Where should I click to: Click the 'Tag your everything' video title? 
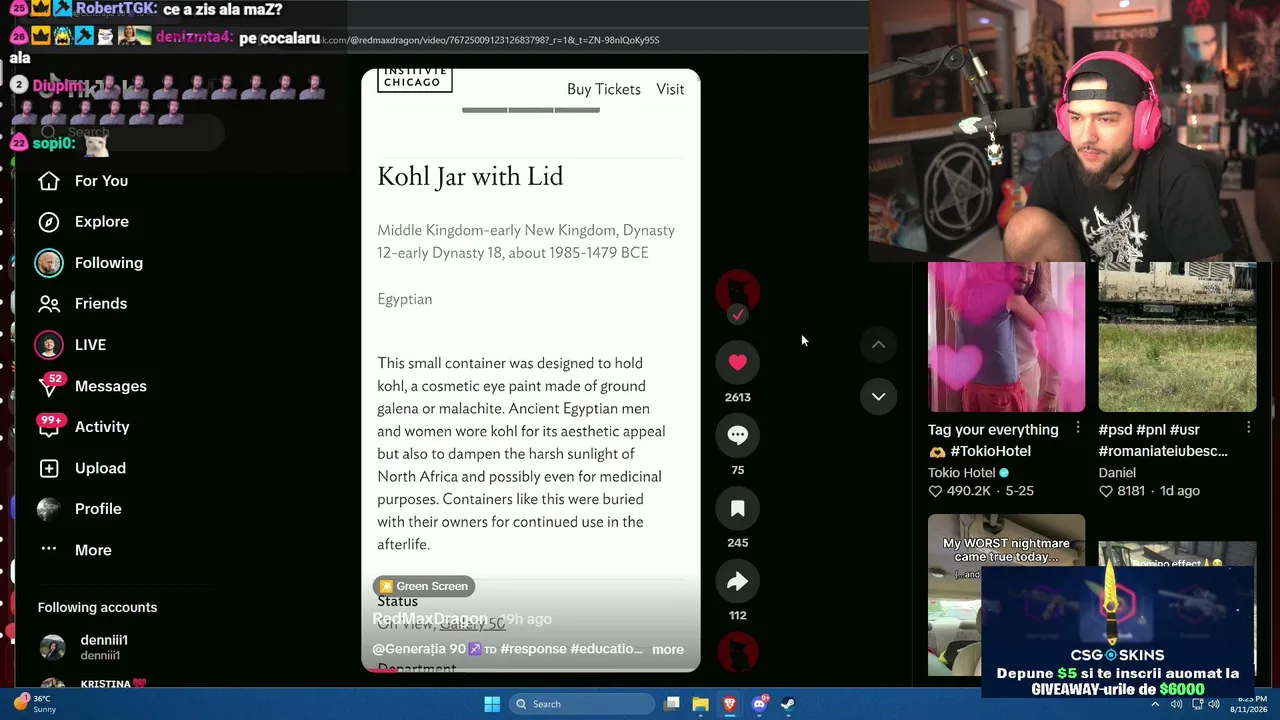point(993,440)
